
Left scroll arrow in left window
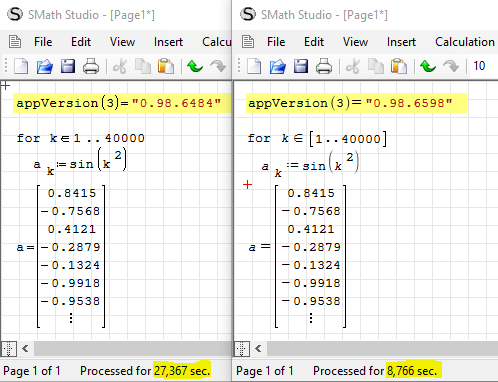25,349
